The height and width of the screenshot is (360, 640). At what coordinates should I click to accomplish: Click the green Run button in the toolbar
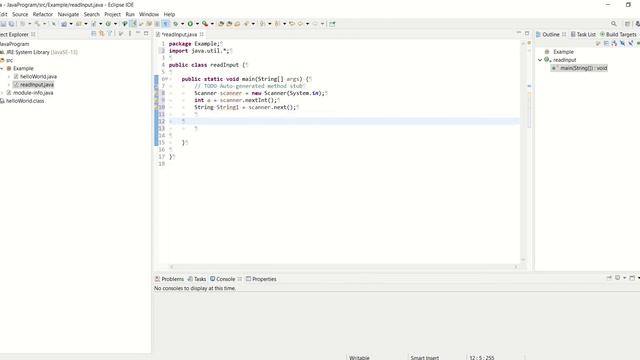pos(190,24)
